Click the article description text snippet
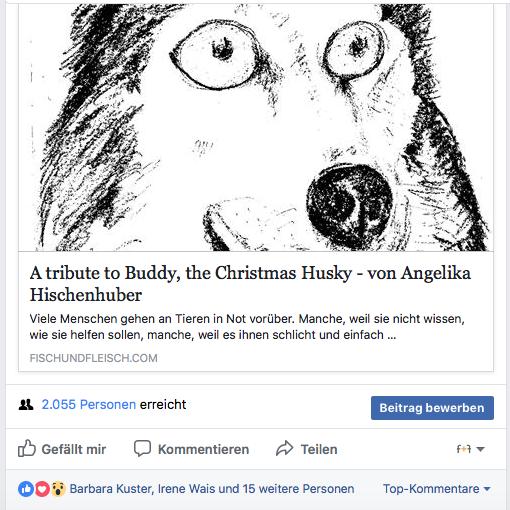 [x=247, y=327]
